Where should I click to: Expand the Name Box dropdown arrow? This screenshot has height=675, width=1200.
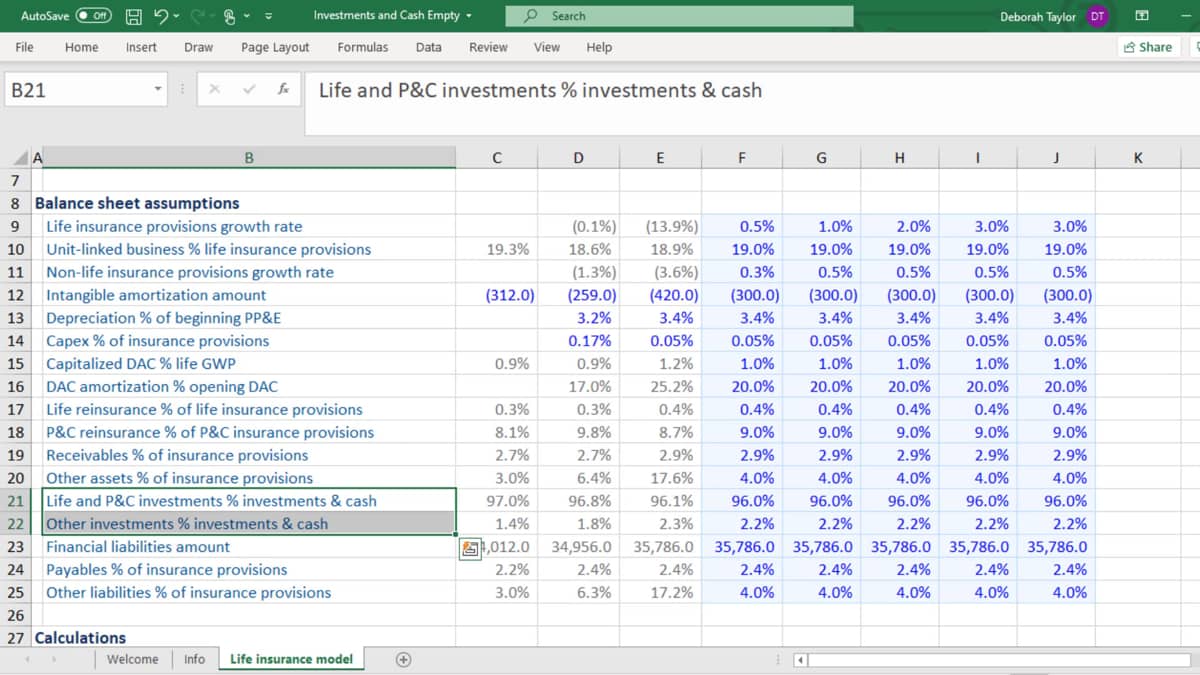point(158,90)
